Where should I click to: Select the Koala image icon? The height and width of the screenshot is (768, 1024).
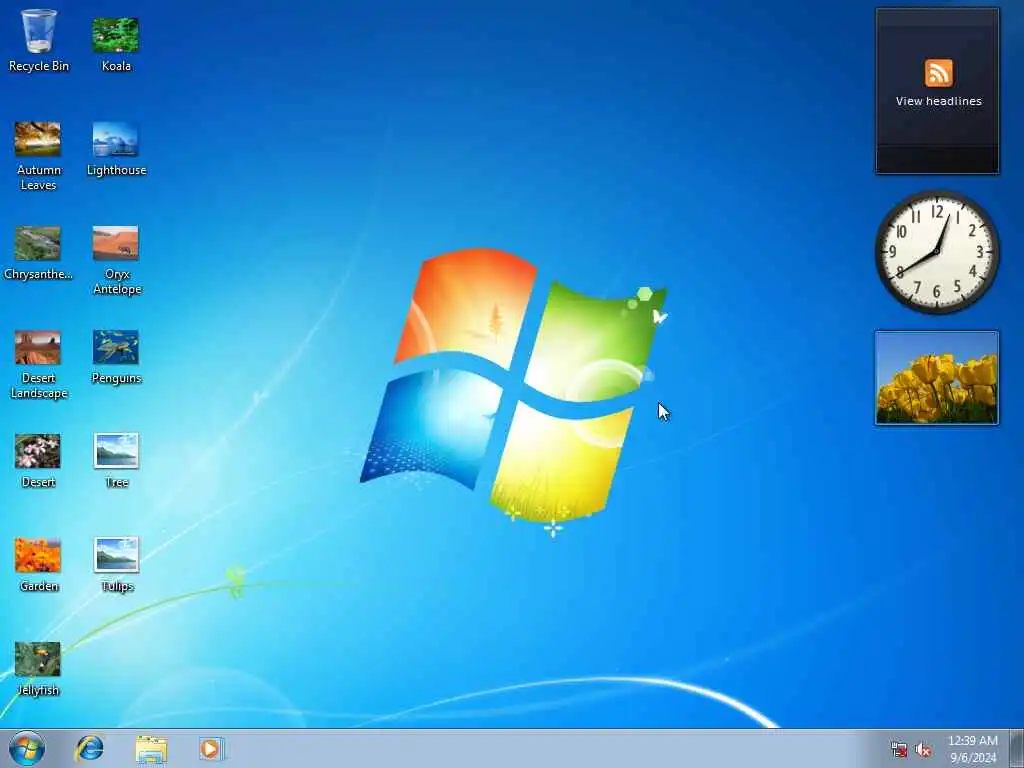pyautogui.click(x=116, y=43)
